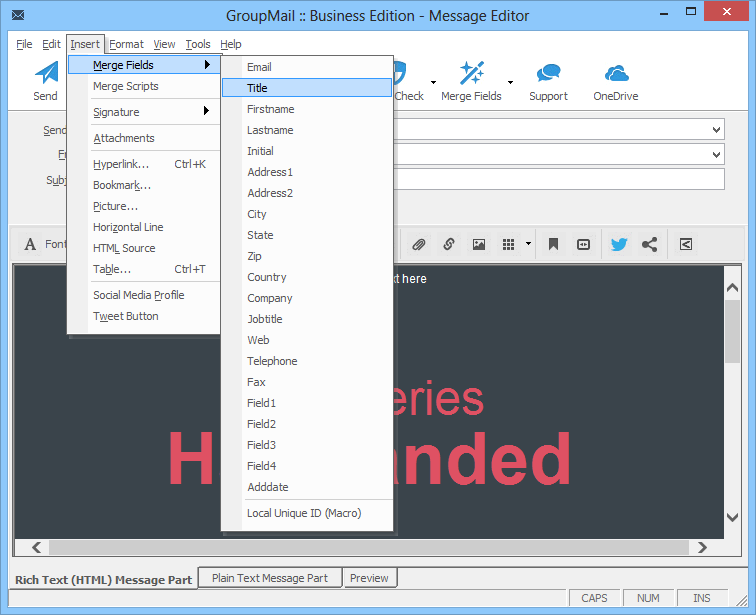
Task: Choose Merge Scripts menu entry
Action: pyautogui.click(x=144, y=86)
